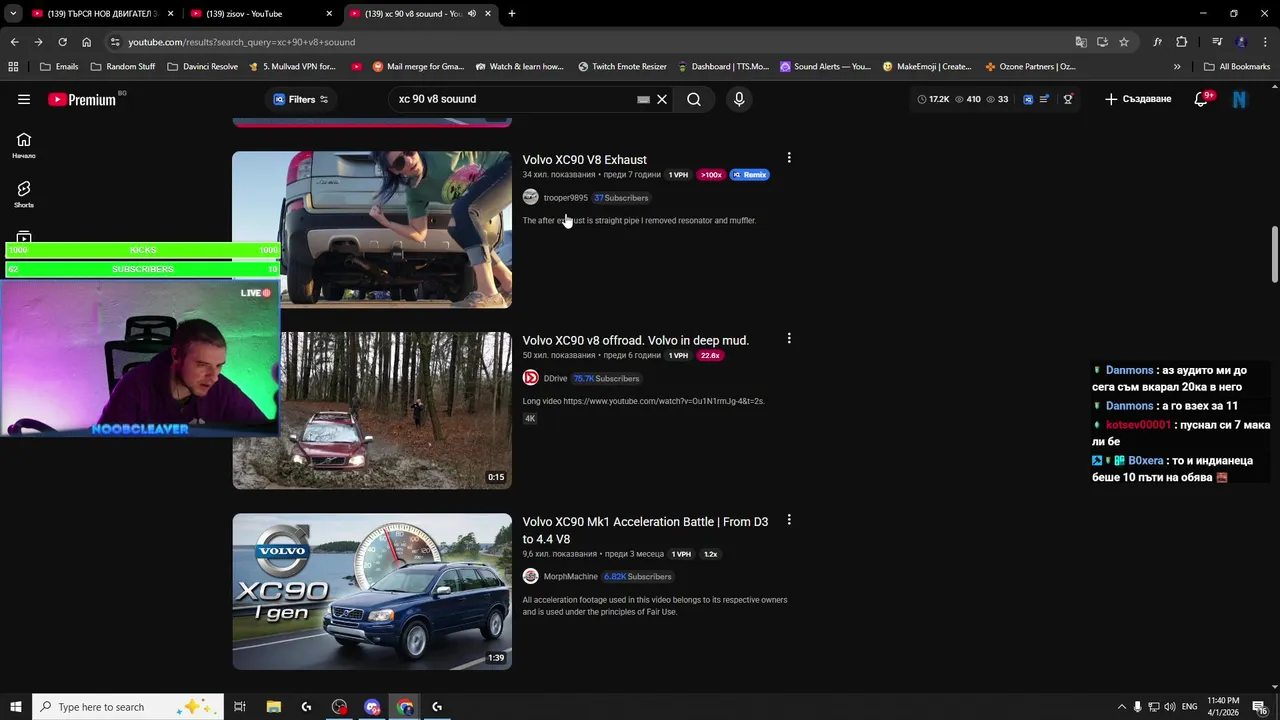The height and width of the screenshot is (720, 1280).
Task: Click the Windows taskbar search box
Action: point(128,707)
